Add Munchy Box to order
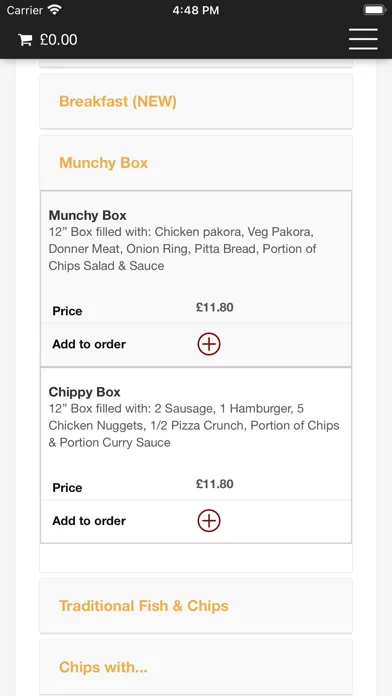 click(x=209, y=344)
